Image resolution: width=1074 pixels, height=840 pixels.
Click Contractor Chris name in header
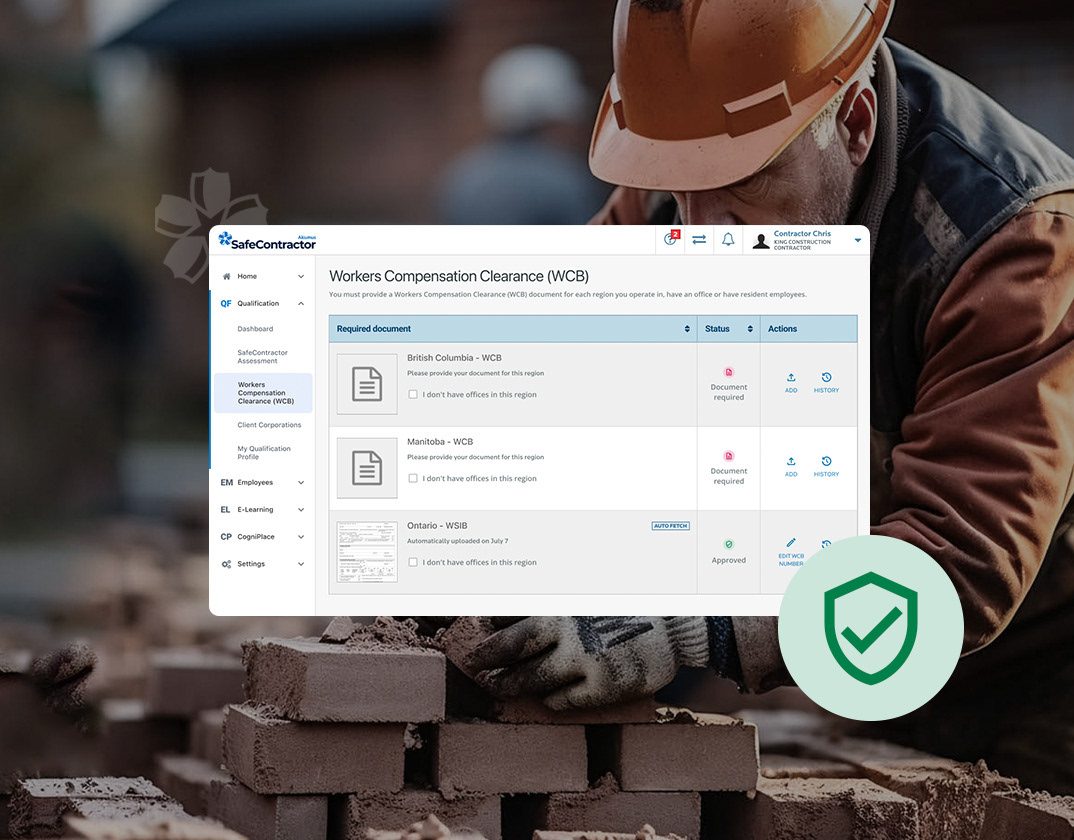802,234
